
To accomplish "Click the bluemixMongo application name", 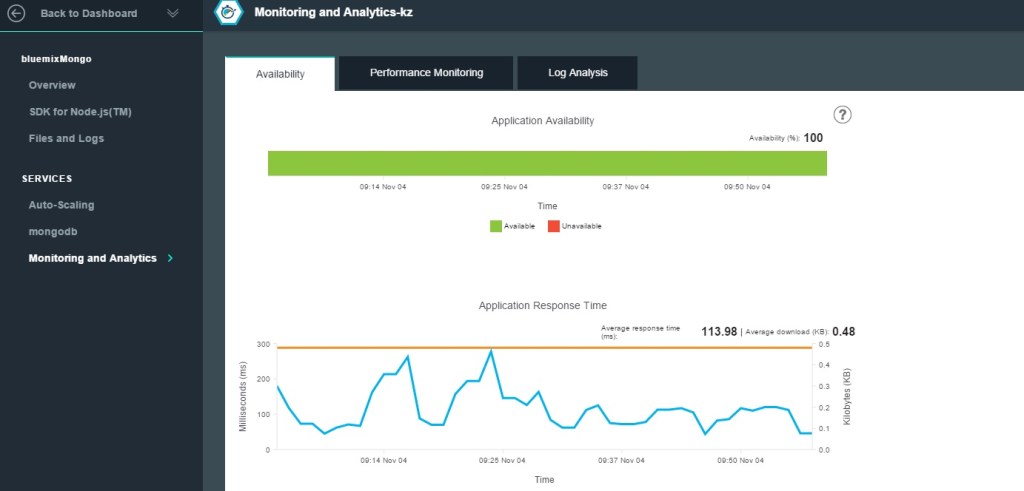I will [x=56, y=59].
